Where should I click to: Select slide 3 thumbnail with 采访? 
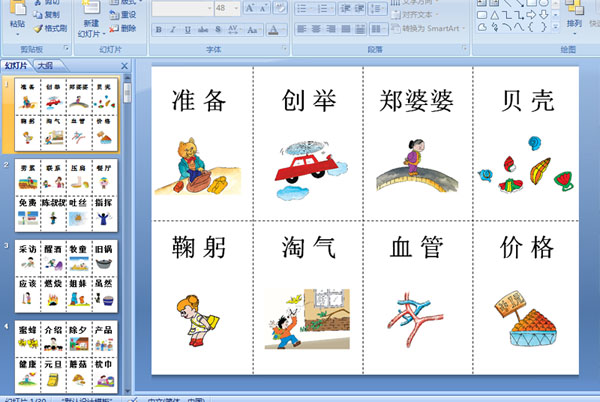(x=66, y=276)
